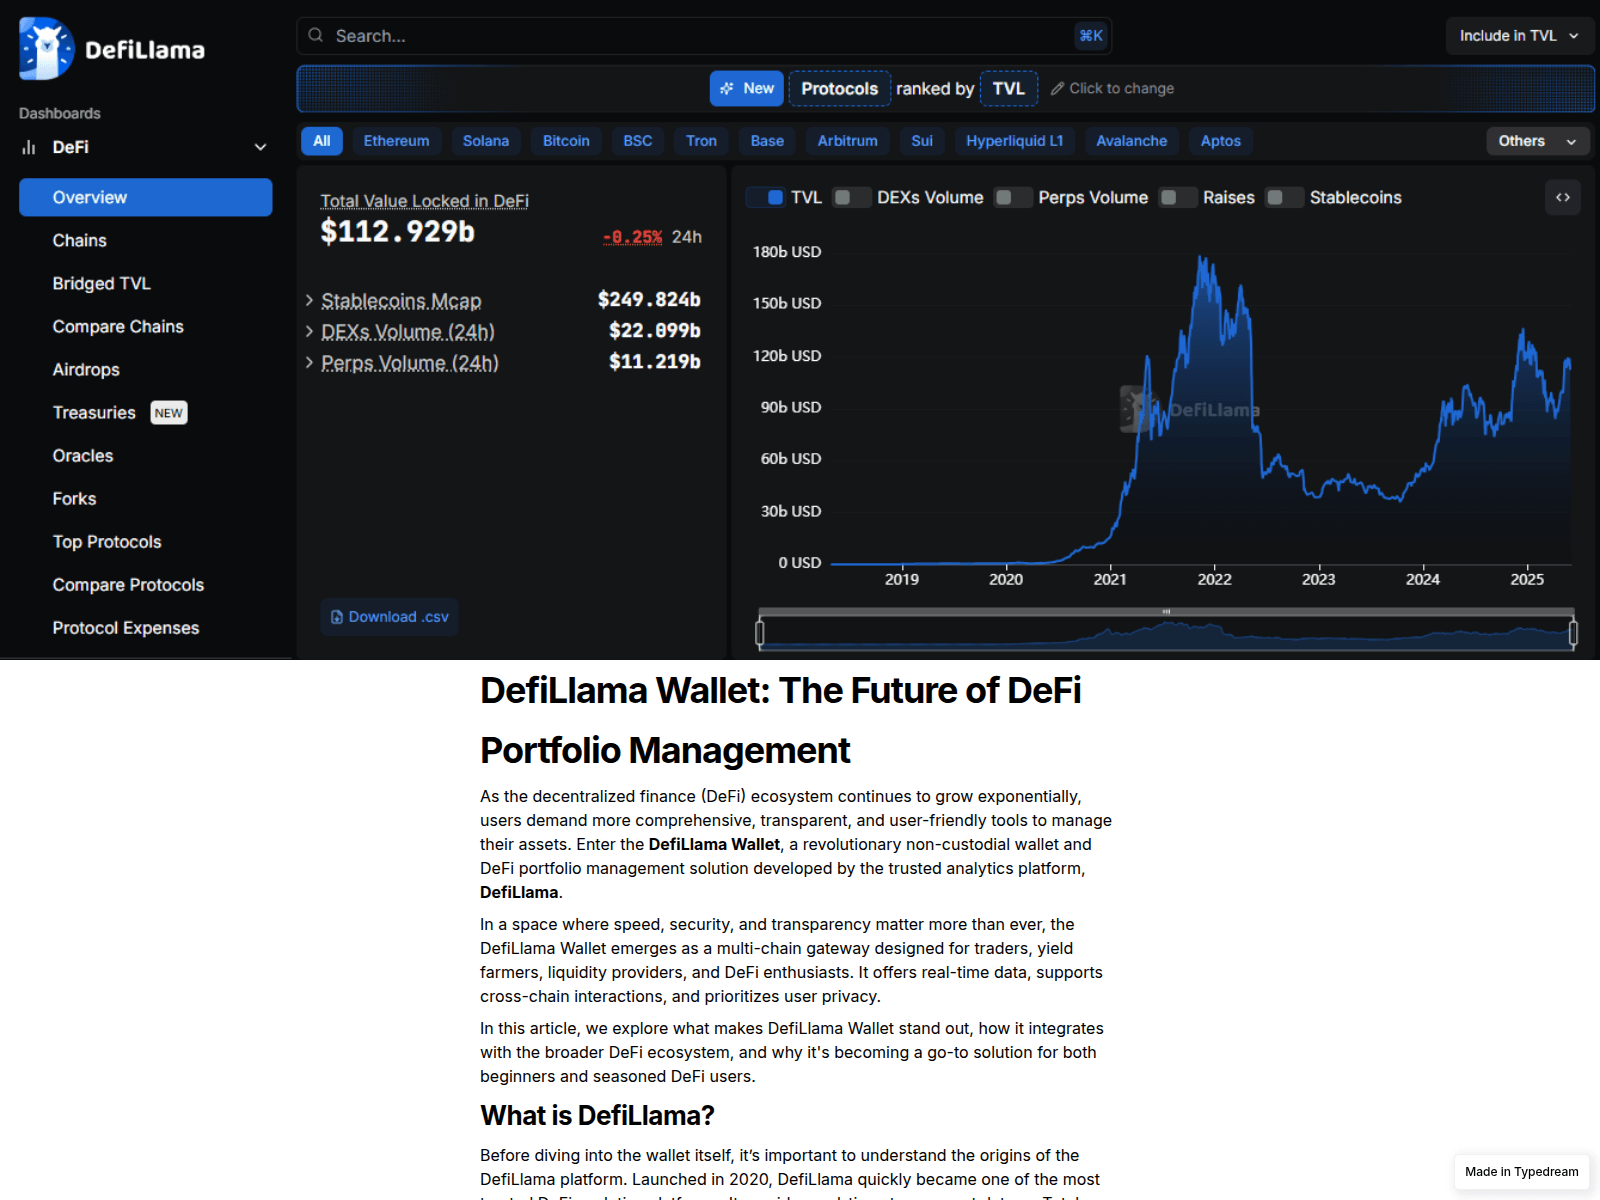
Task: Click the sparkle New button
Action: pyautogui.click(x=747, y=88)
